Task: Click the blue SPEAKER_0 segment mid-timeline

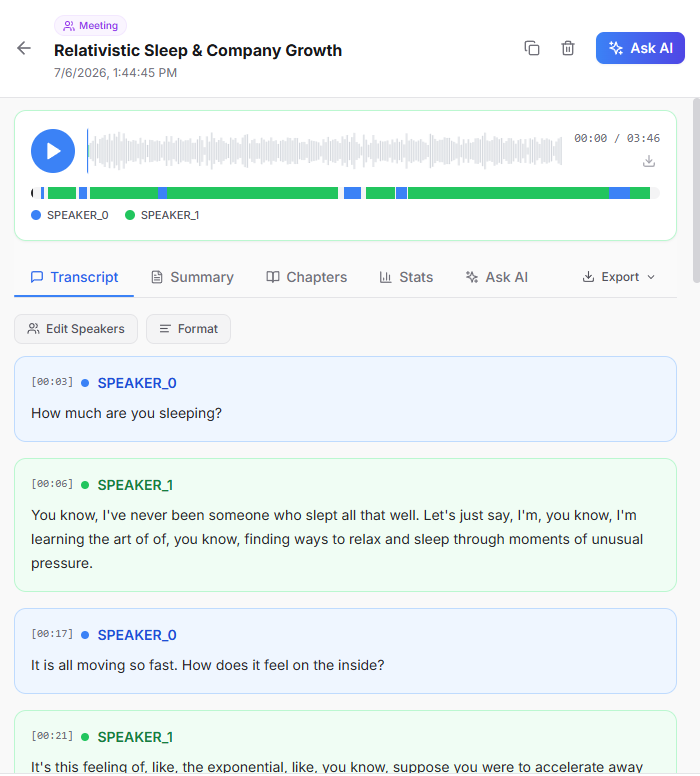Action: pos(352,193)
